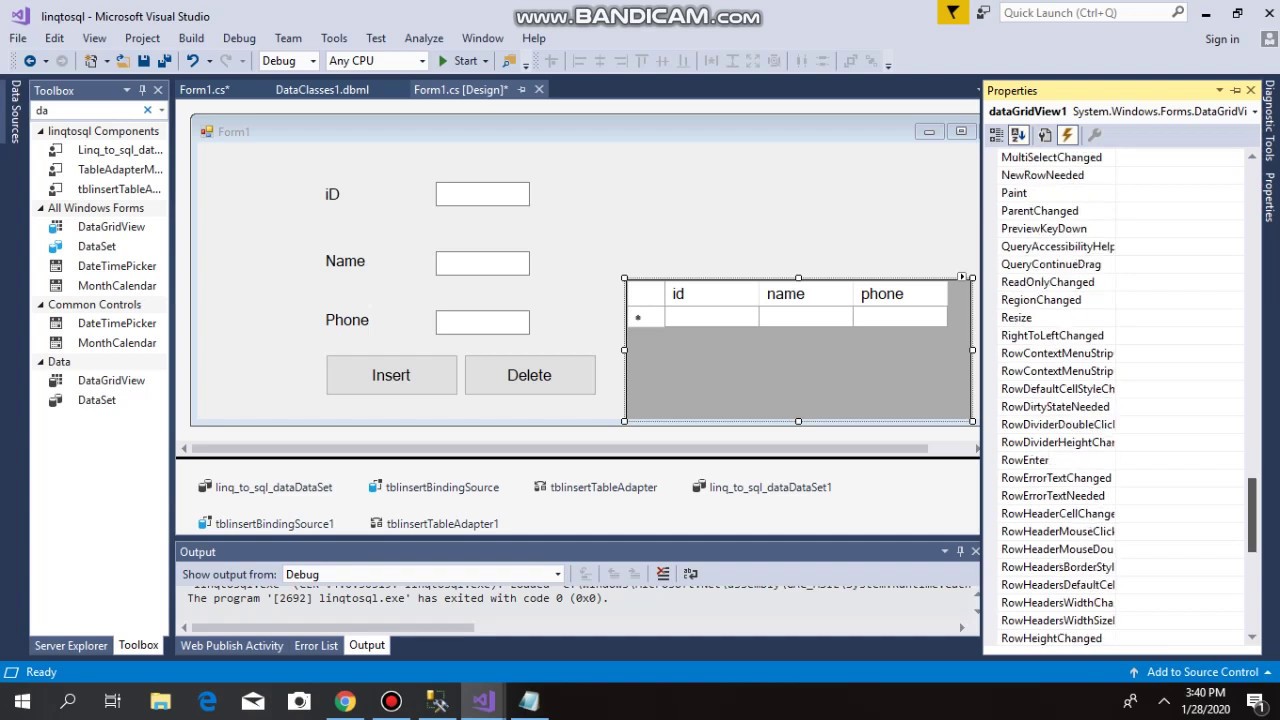Open the dataGridView smart tag arrow
This screenshot has height=720, width=1280.
coord(961,277)
